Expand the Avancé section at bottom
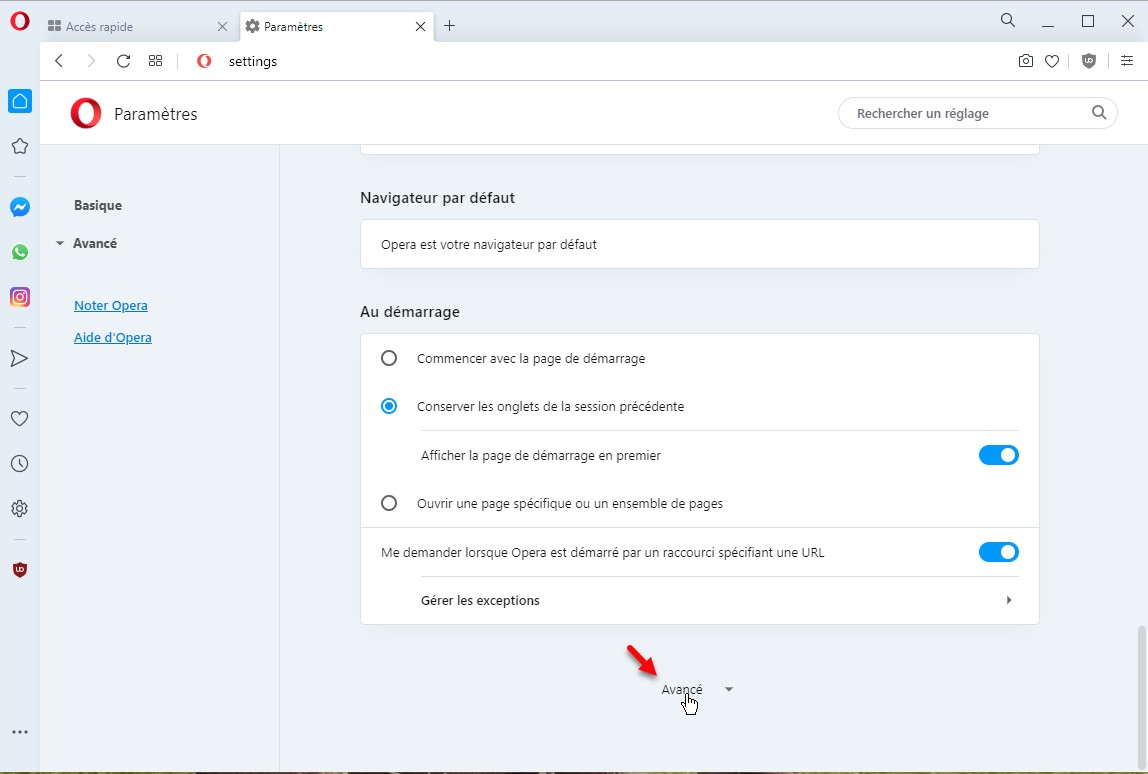The image size is (1148, 774). 696,689
